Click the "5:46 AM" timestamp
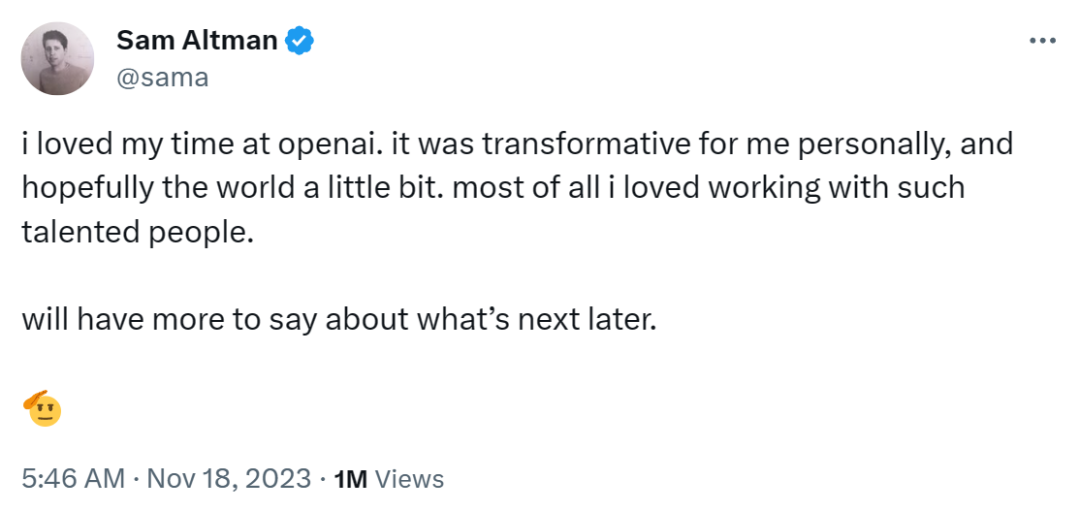1080x512 pixels. click(x=72, y=479)
